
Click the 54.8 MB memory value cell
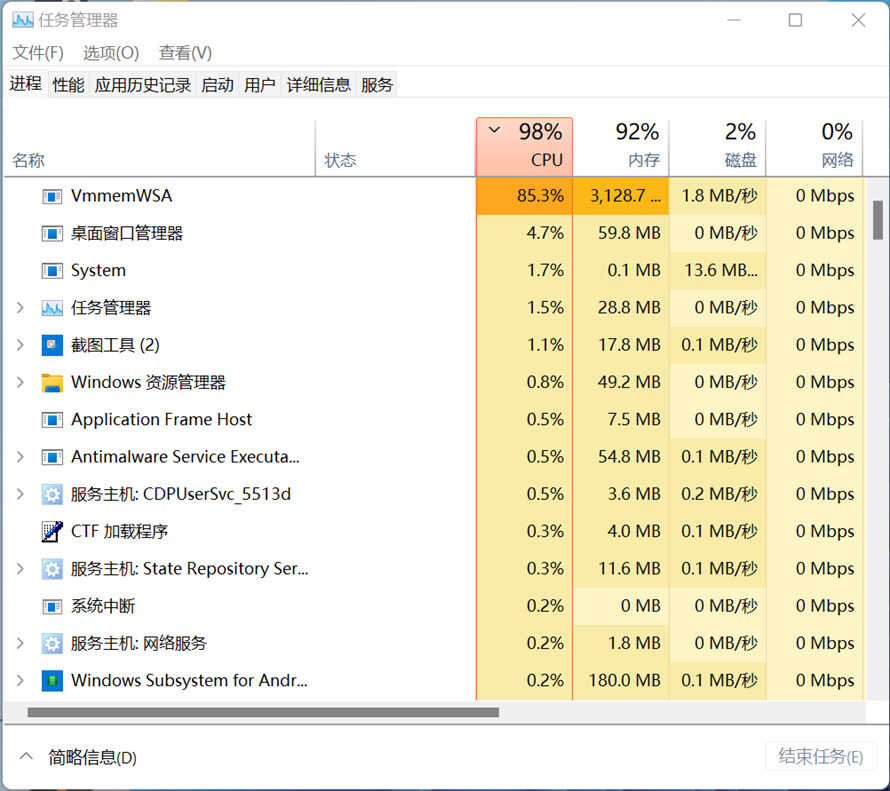click(x=621, y=457)
